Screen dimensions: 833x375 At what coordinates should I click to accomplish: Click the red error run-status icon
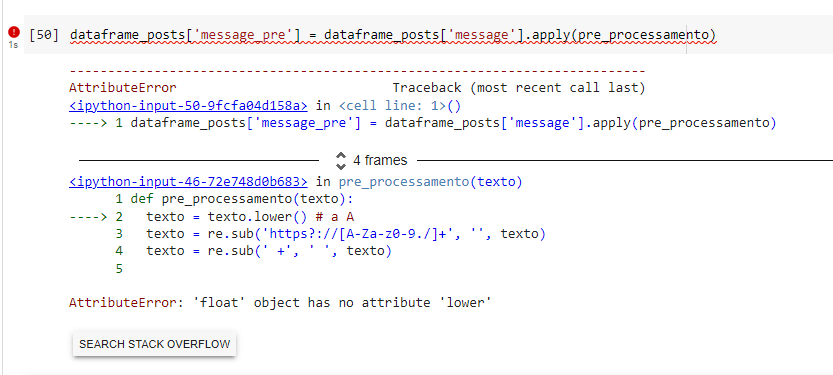(x=14, y=32)
